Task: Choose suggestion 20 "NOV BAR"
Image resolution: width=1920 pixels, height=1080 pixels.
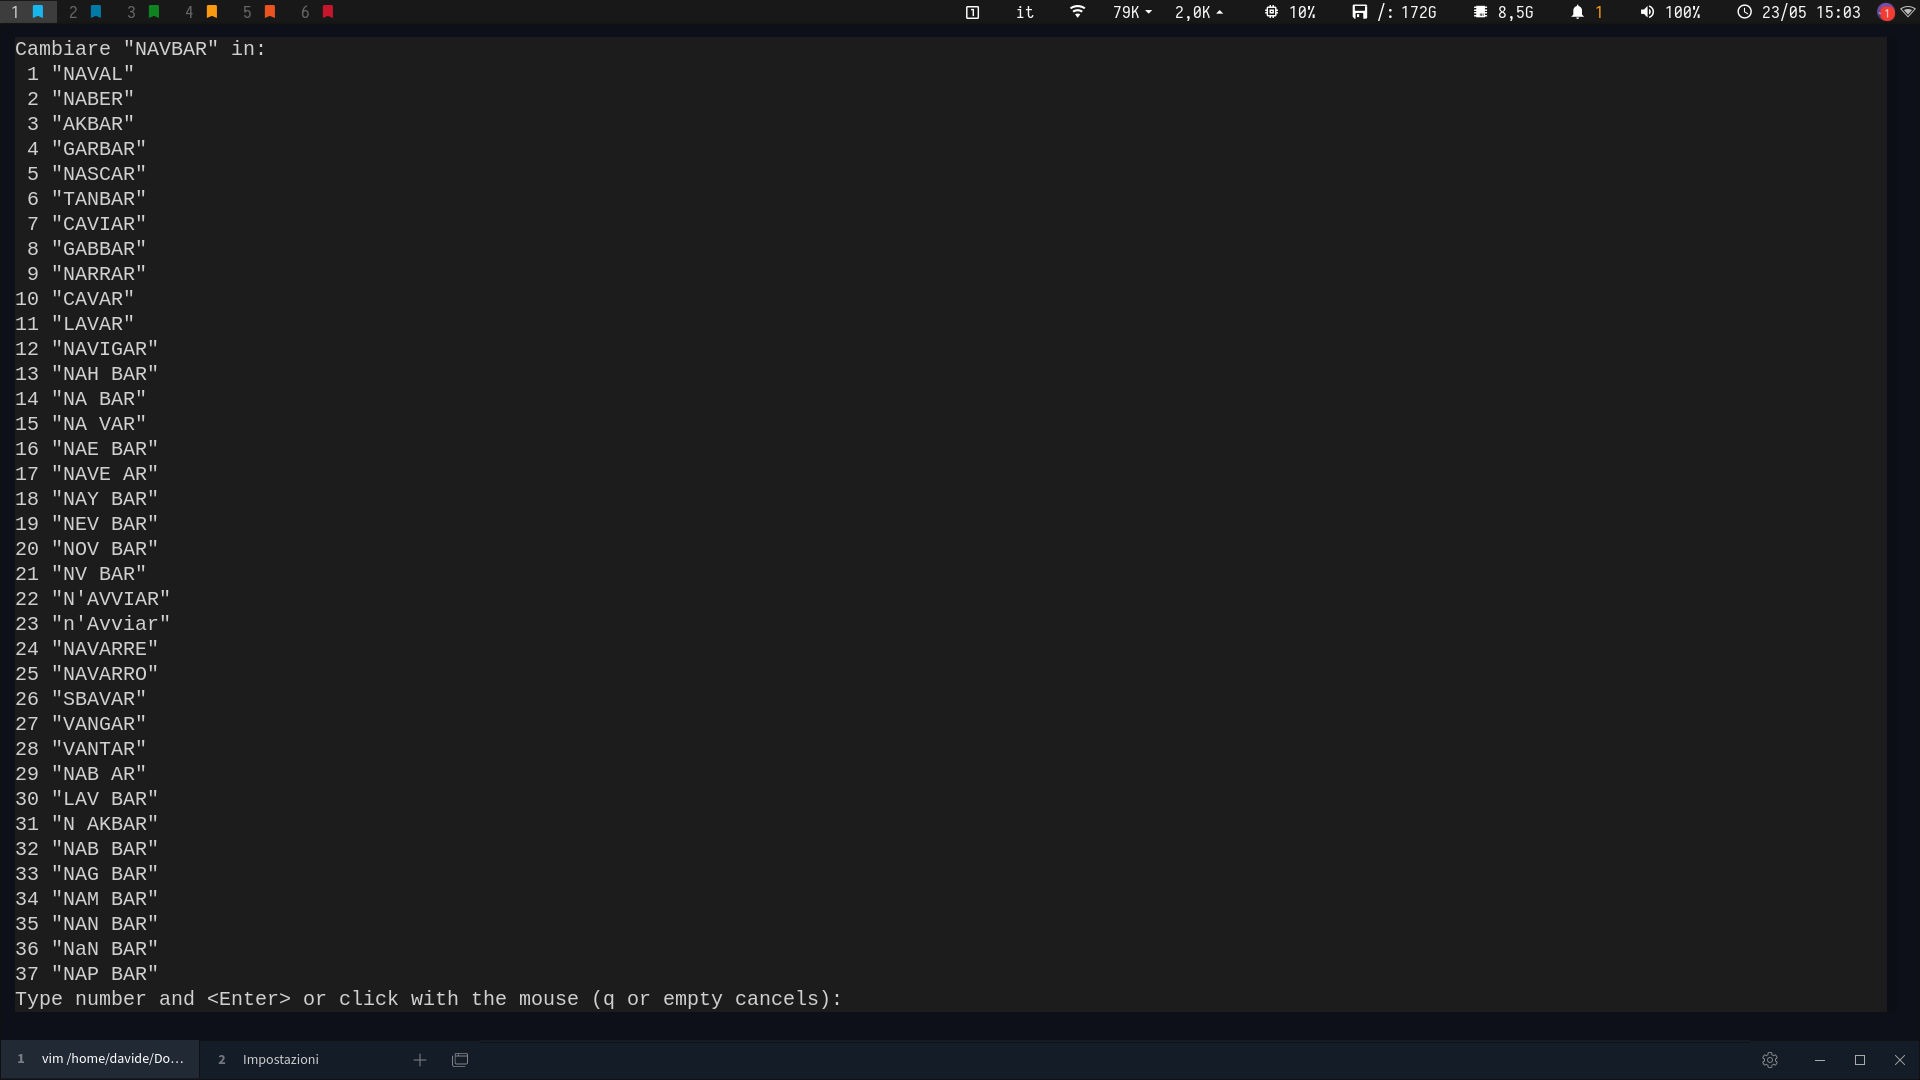Action: [87, 549]
